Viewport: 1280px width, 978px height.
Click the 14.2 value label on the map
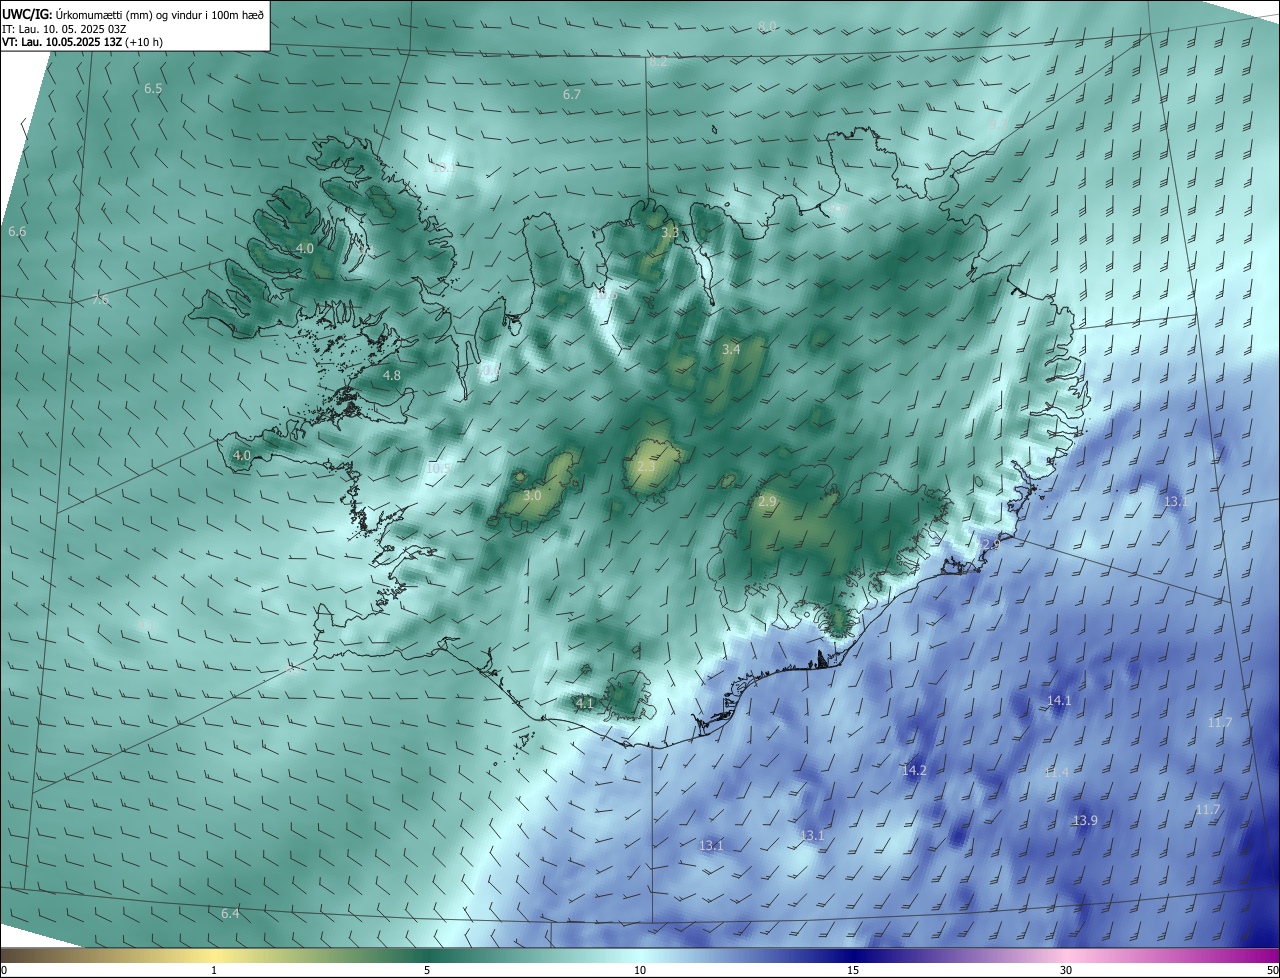914,771
